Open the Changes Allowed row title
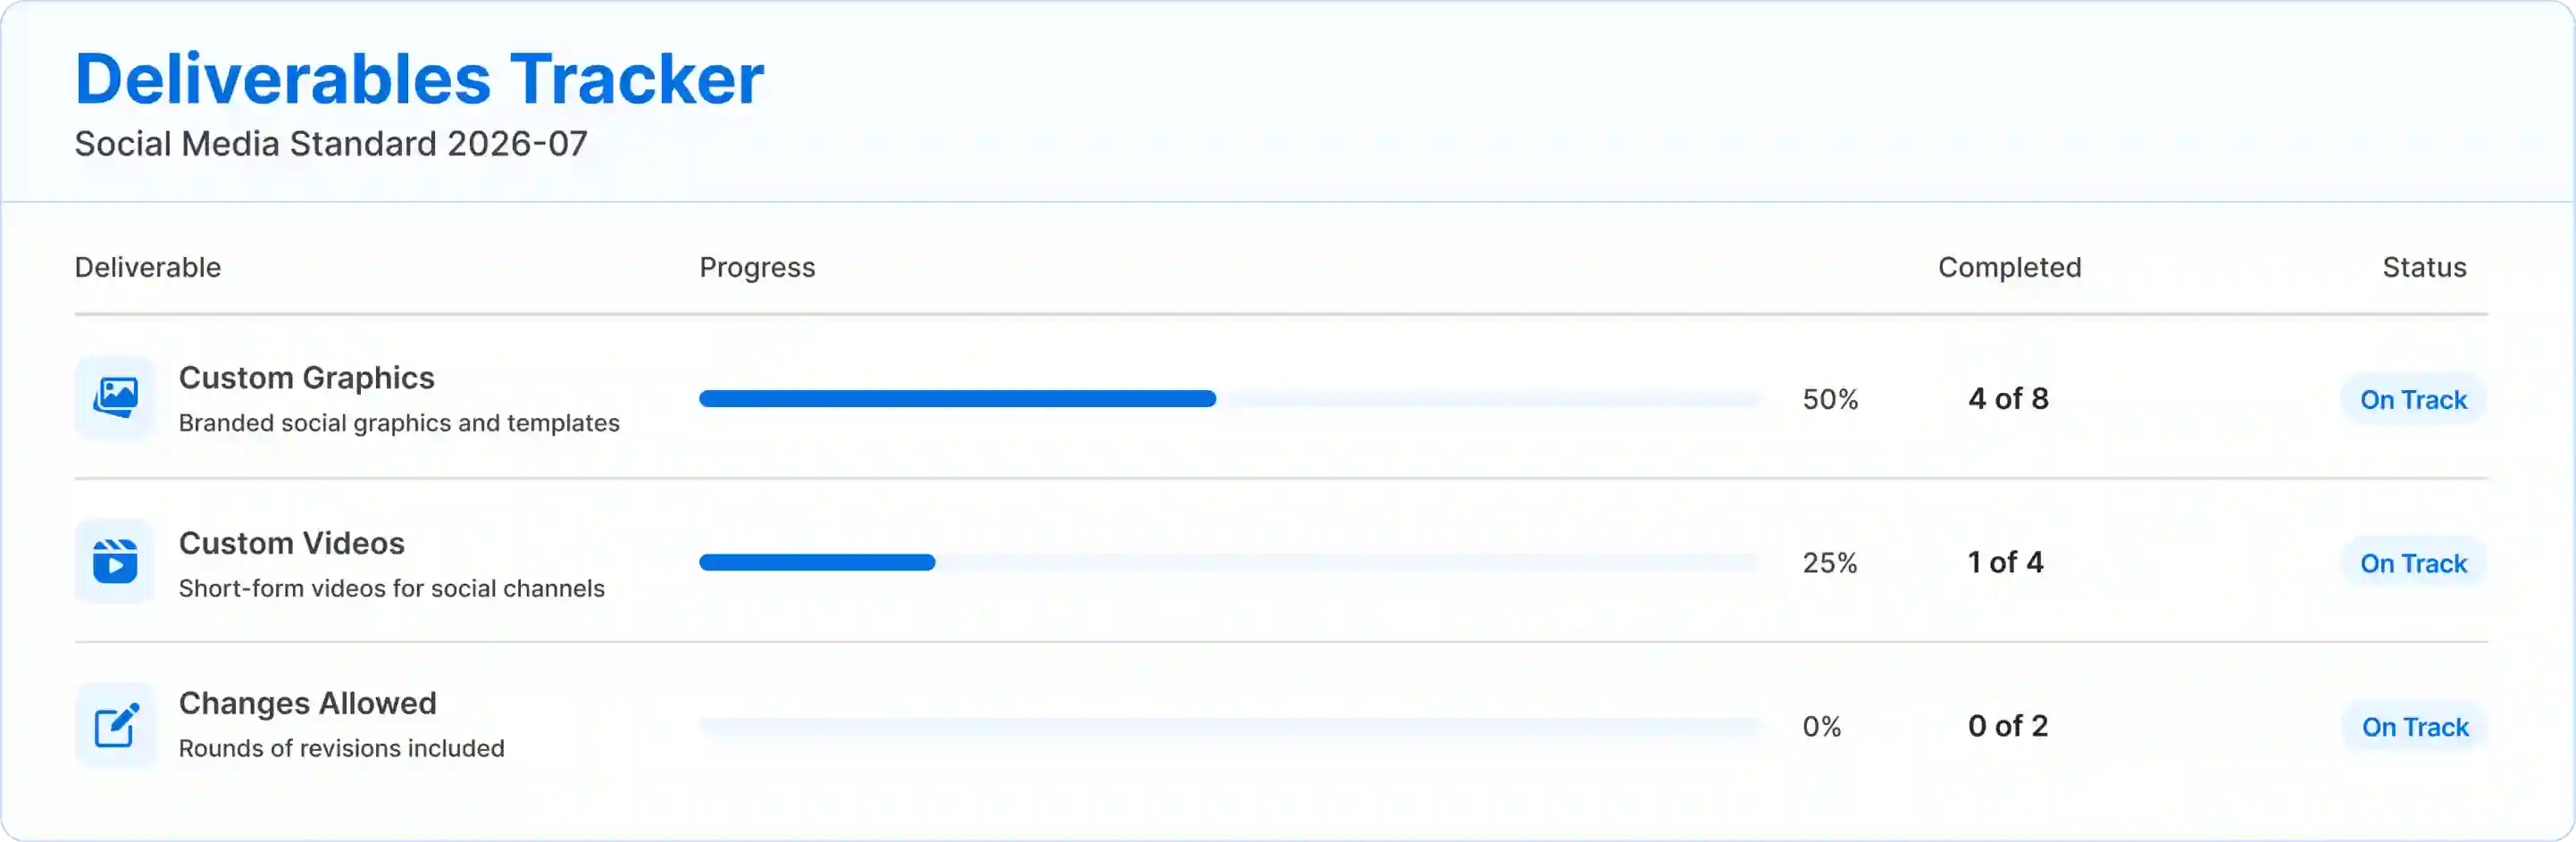 pyautogui.click(x=308, y=704)
